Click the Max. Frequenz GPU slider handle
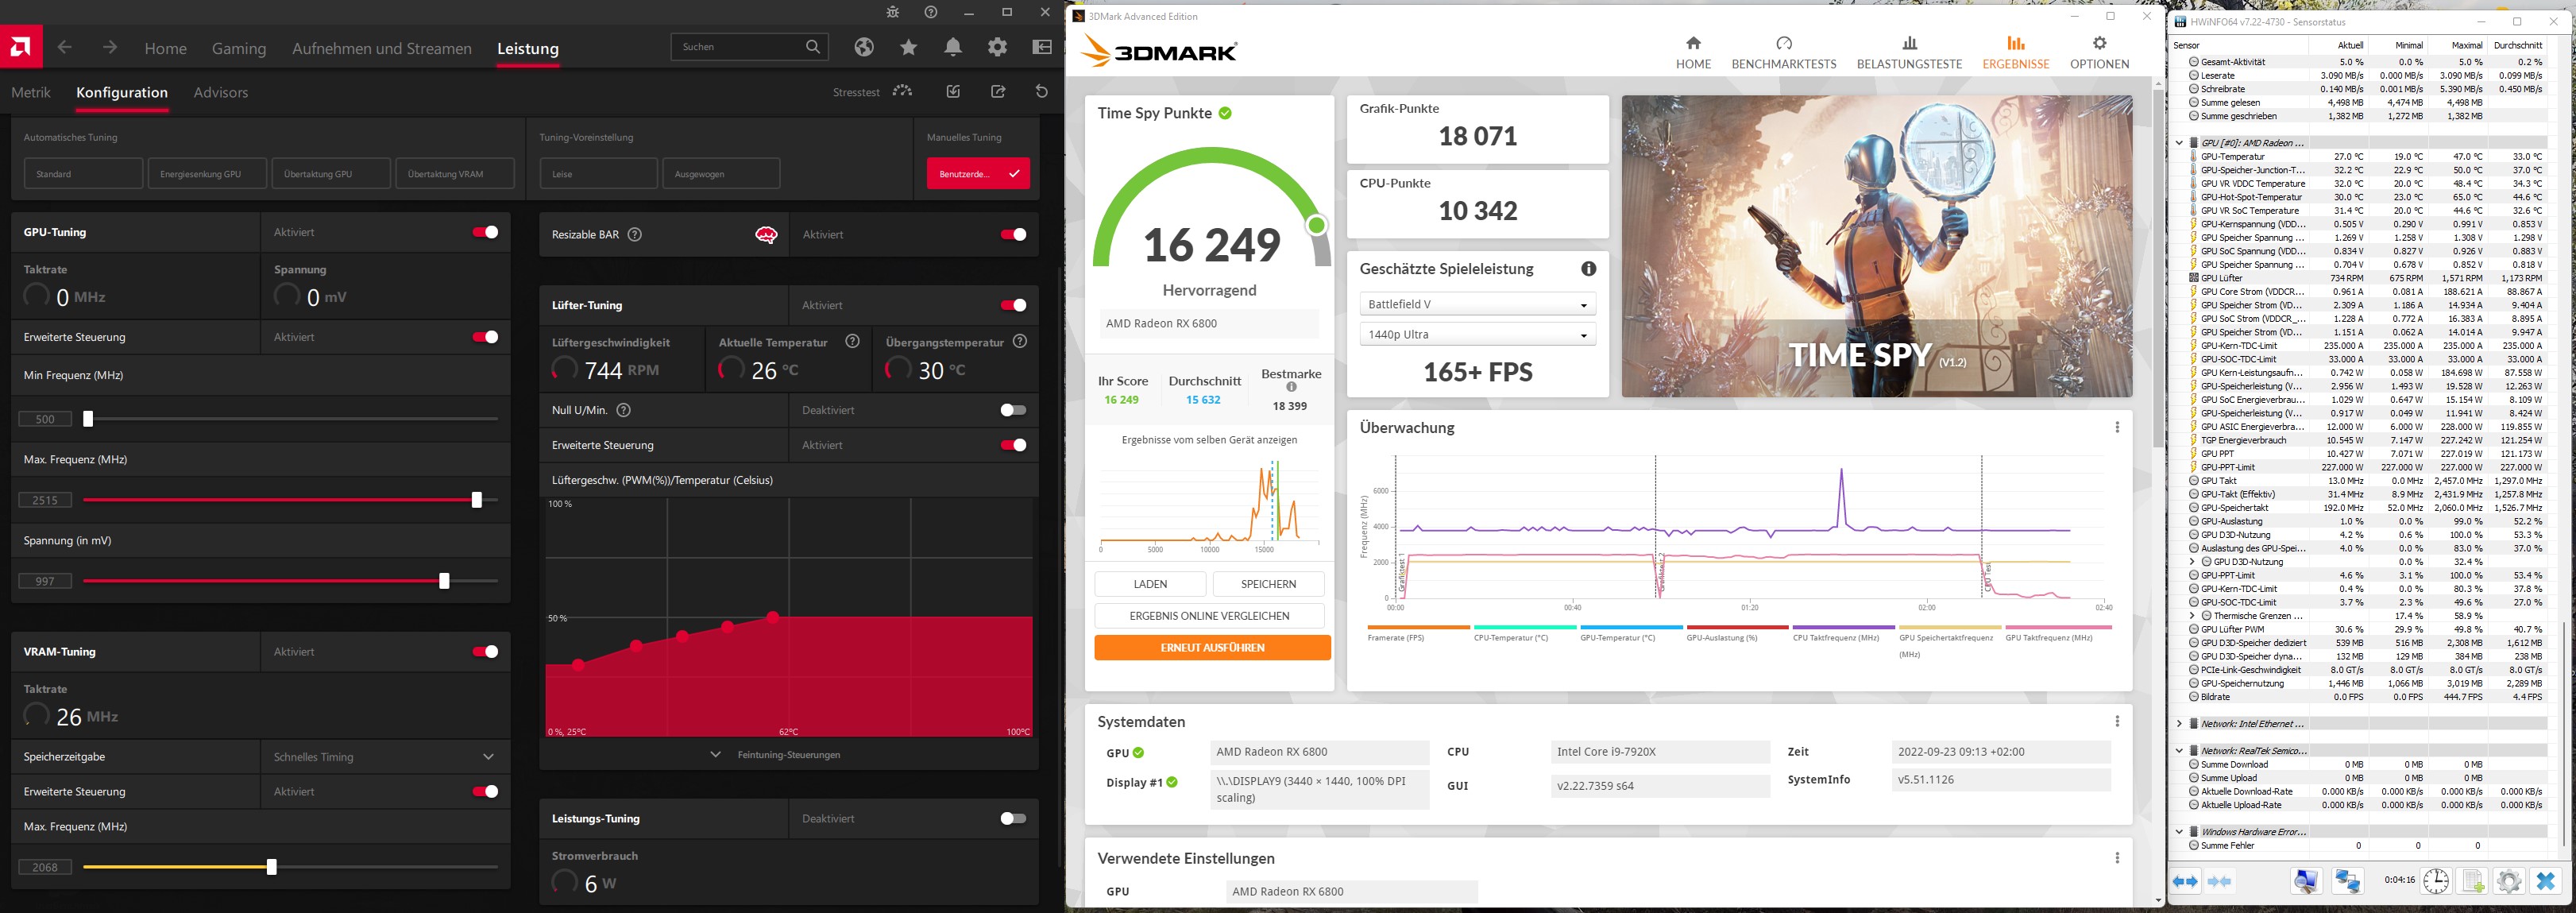The image size is (2576, 913). point(477,500)
